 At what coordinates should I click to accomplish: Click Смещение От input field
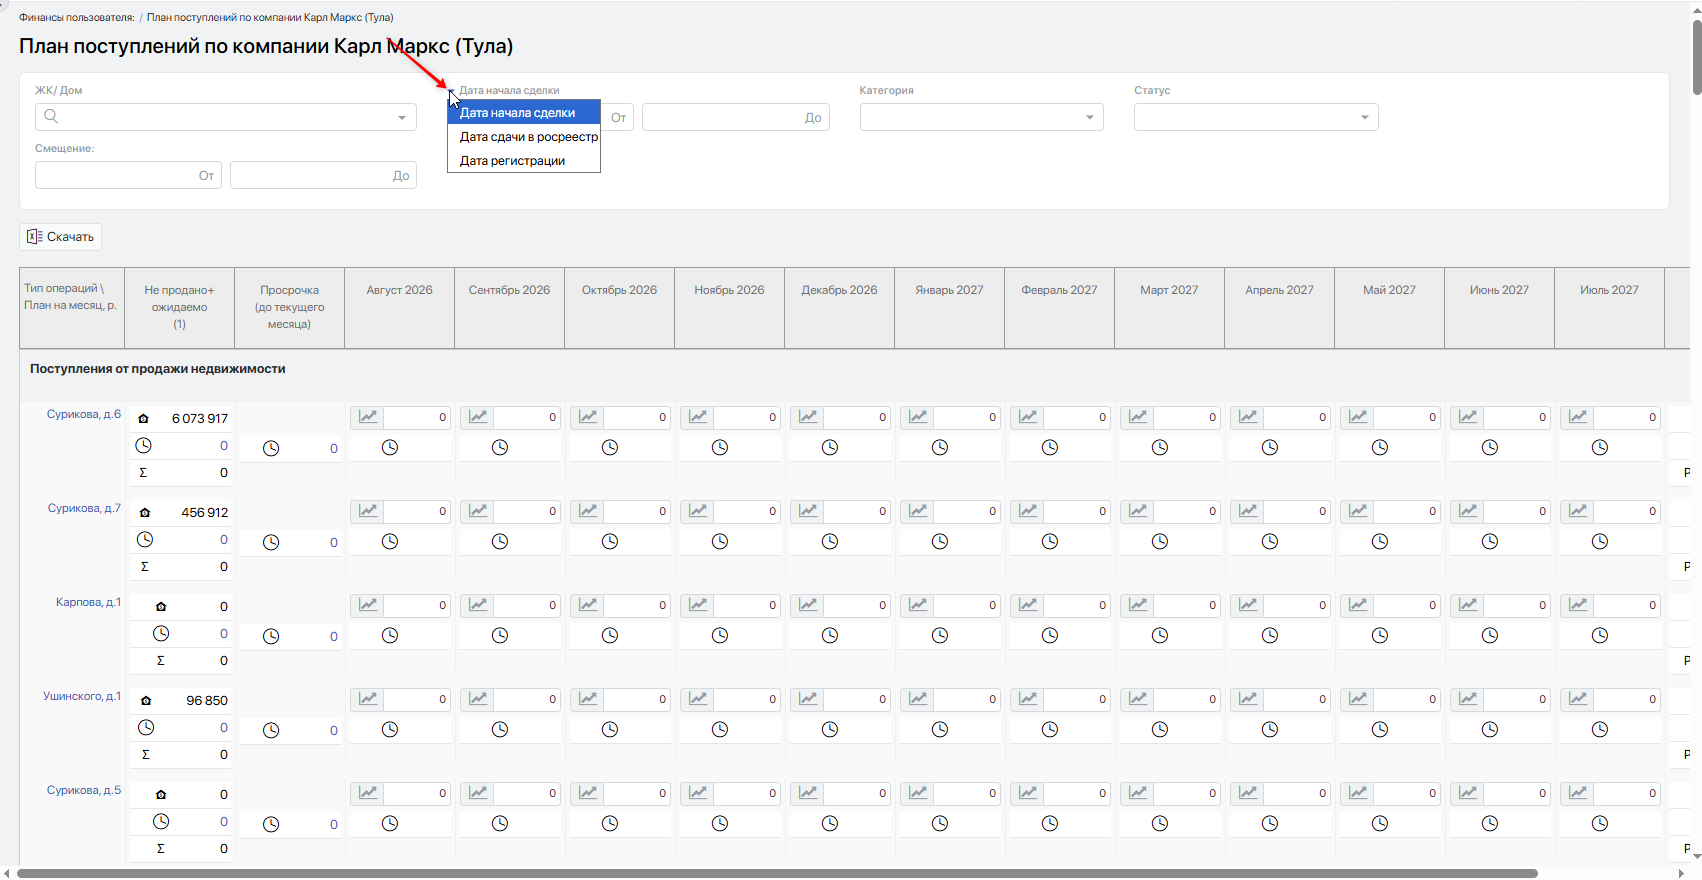click(x=128, y=175)
